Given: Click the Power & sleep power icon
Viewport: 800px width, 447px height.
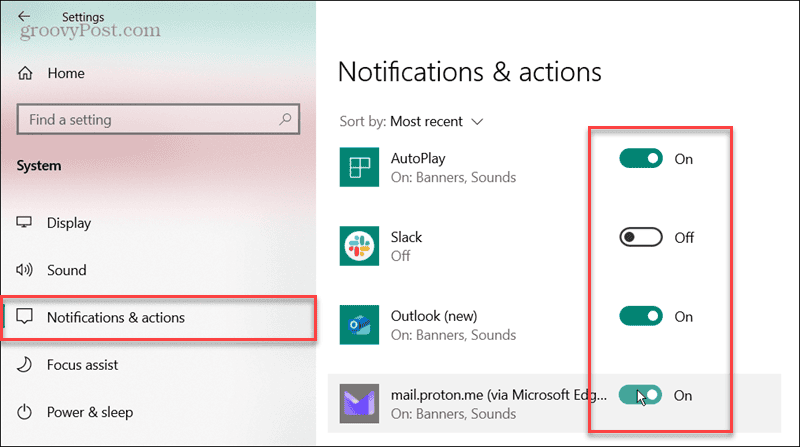Looking at the screenshot, I should pos(24,412).
